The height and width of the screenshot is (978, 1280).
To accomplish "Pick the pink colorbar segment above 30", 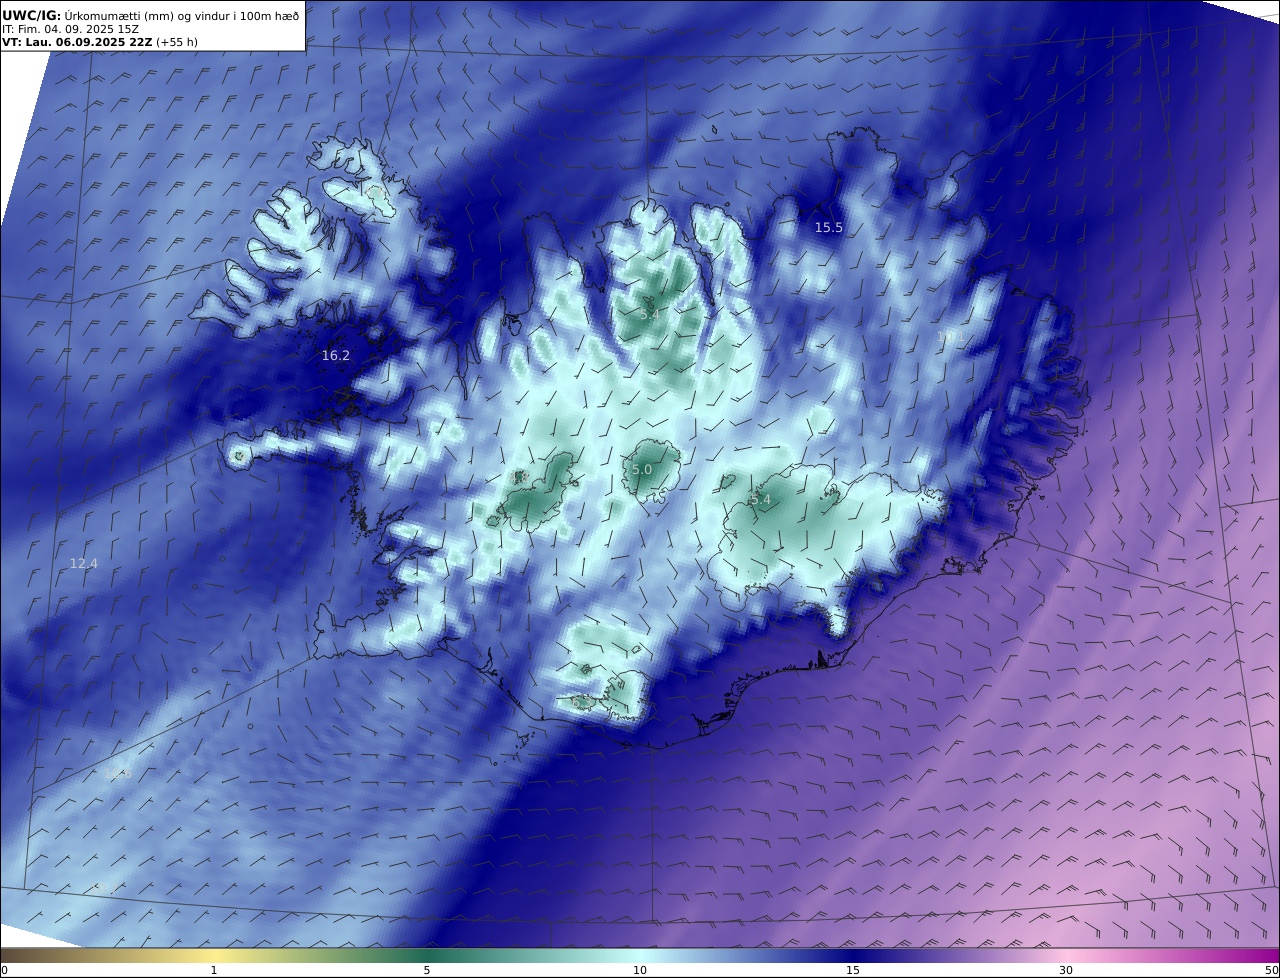I will (x=1066, y=955).
